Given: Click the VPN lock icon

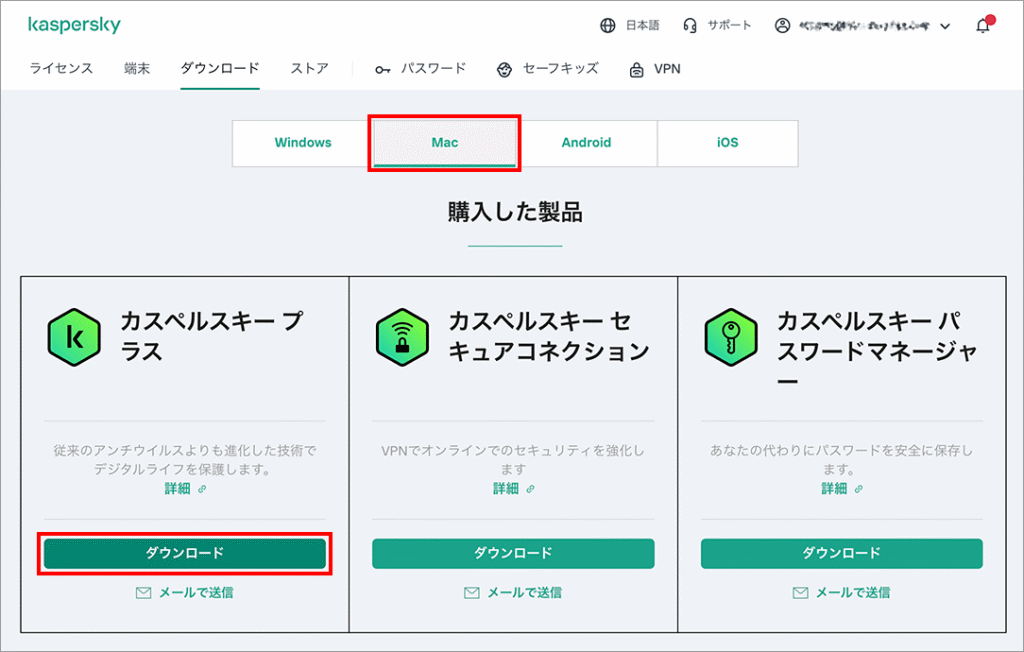Looking at the screenshot, I should [636, 69].
